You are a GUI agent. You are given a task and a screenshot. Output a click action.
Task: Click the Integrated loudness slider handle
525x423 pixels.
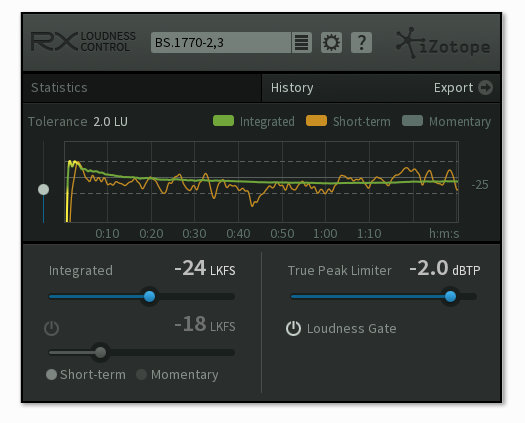(x=149, y=296)
